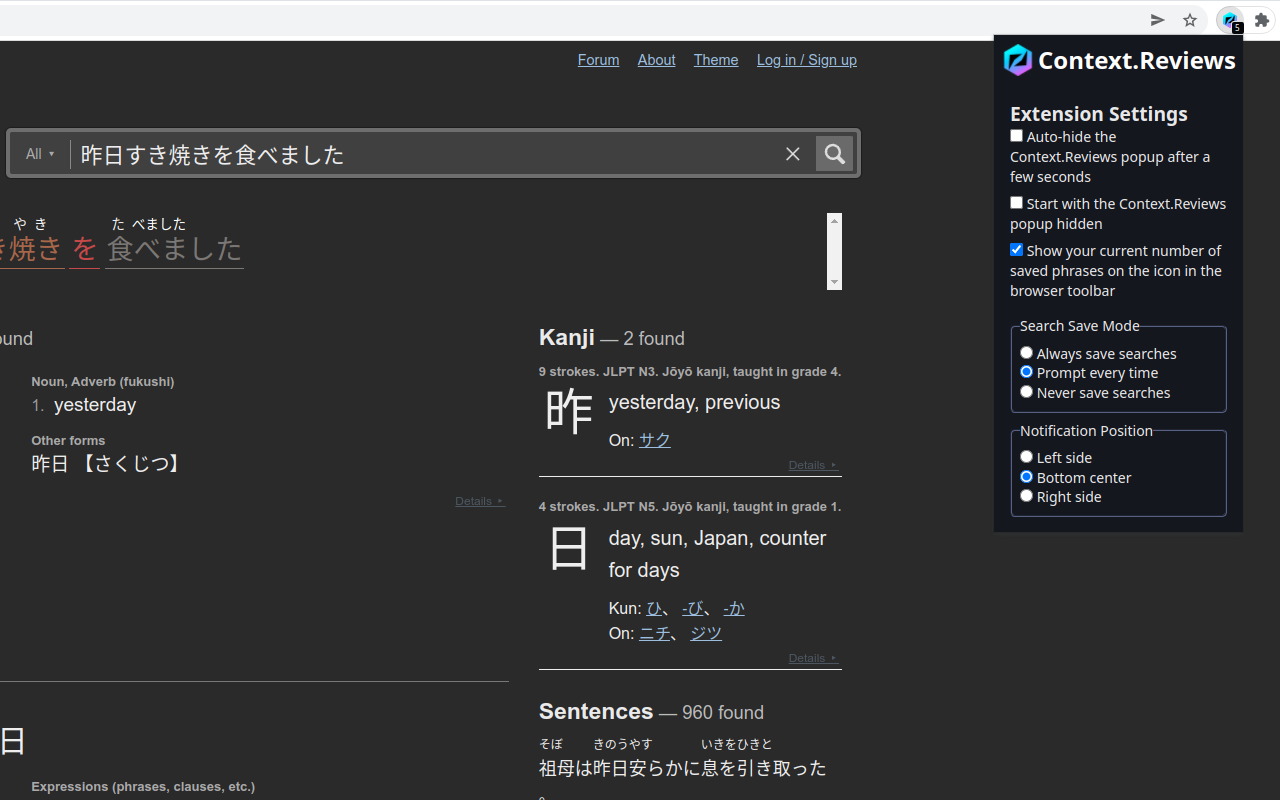Click the sentence scrollbar up arrow
This screenshot has width=1280, height=800.
[x=835, y=220]
